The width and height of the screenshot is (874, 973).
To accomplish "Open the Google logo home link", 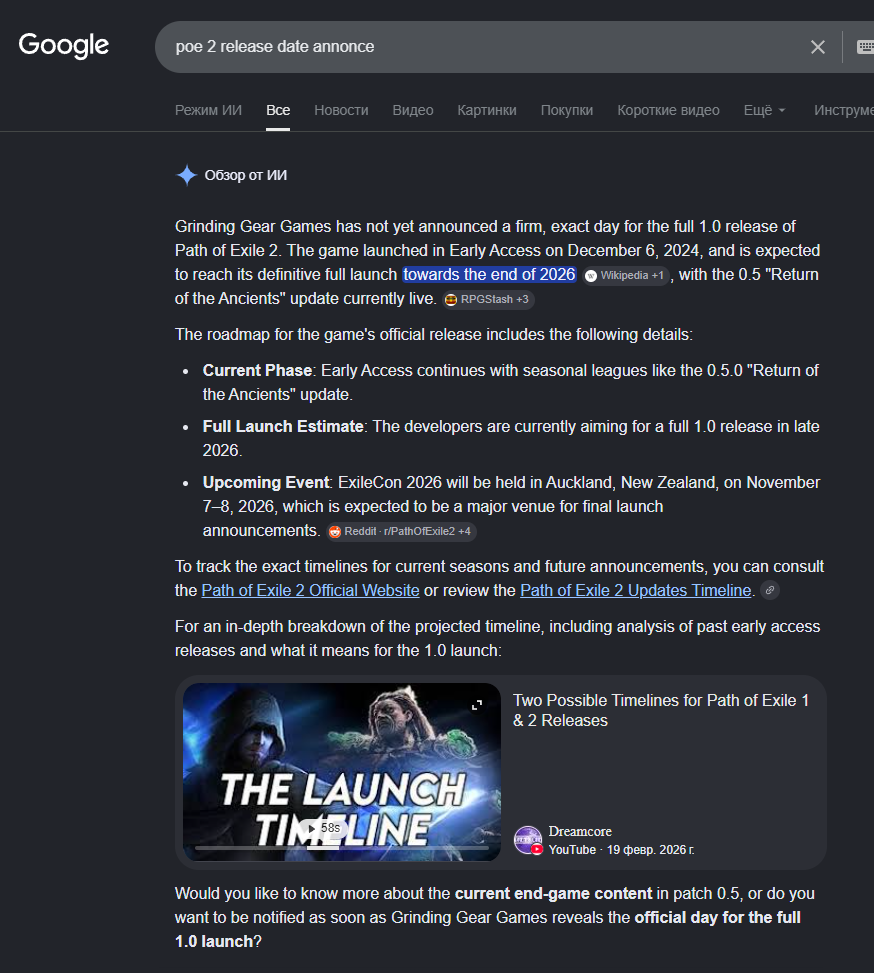I will (x=63, y=45).
